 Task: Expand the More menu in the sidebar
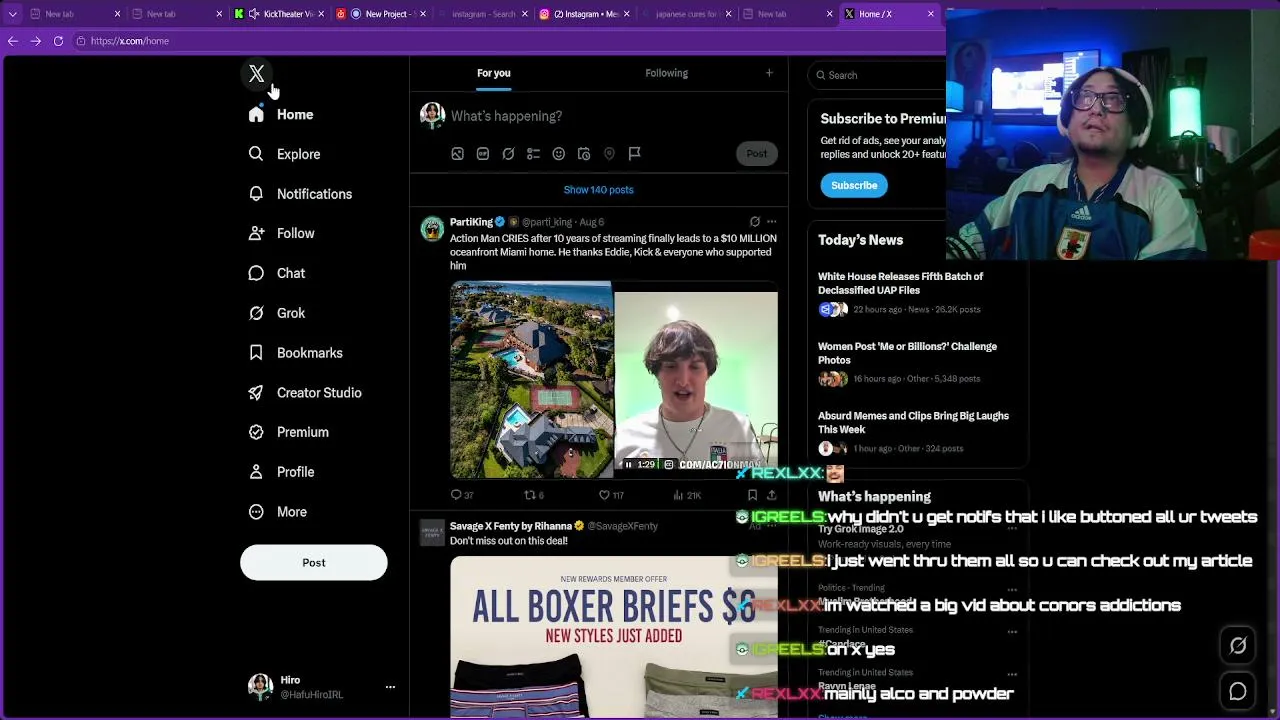[278, 512]
